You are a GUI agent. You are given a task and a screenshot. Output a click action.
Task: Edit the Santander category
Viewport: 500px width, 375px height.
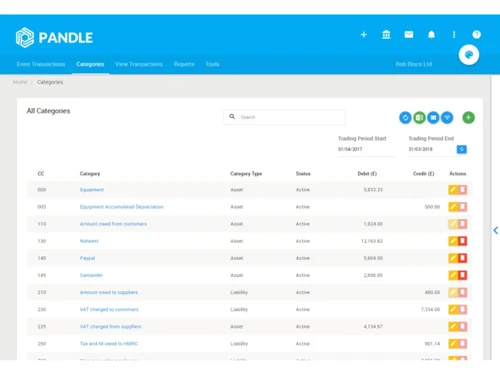(453, 275)
